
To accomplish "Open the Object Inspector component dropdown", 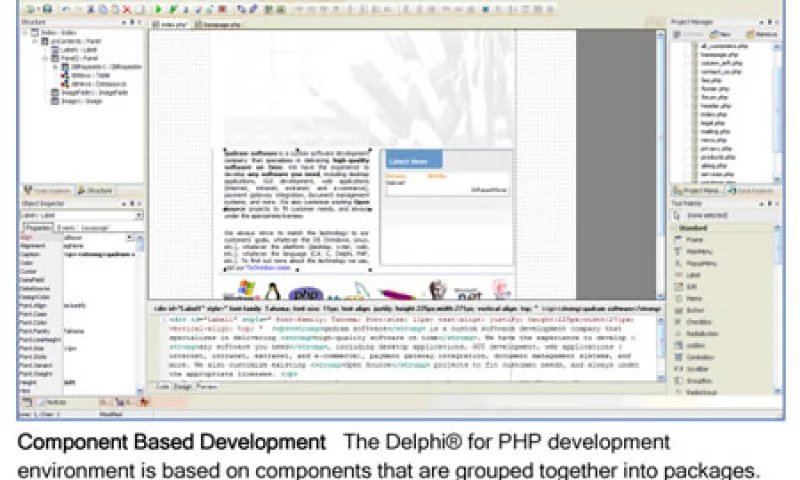I will pyautogui.click(x=138, y=215).
